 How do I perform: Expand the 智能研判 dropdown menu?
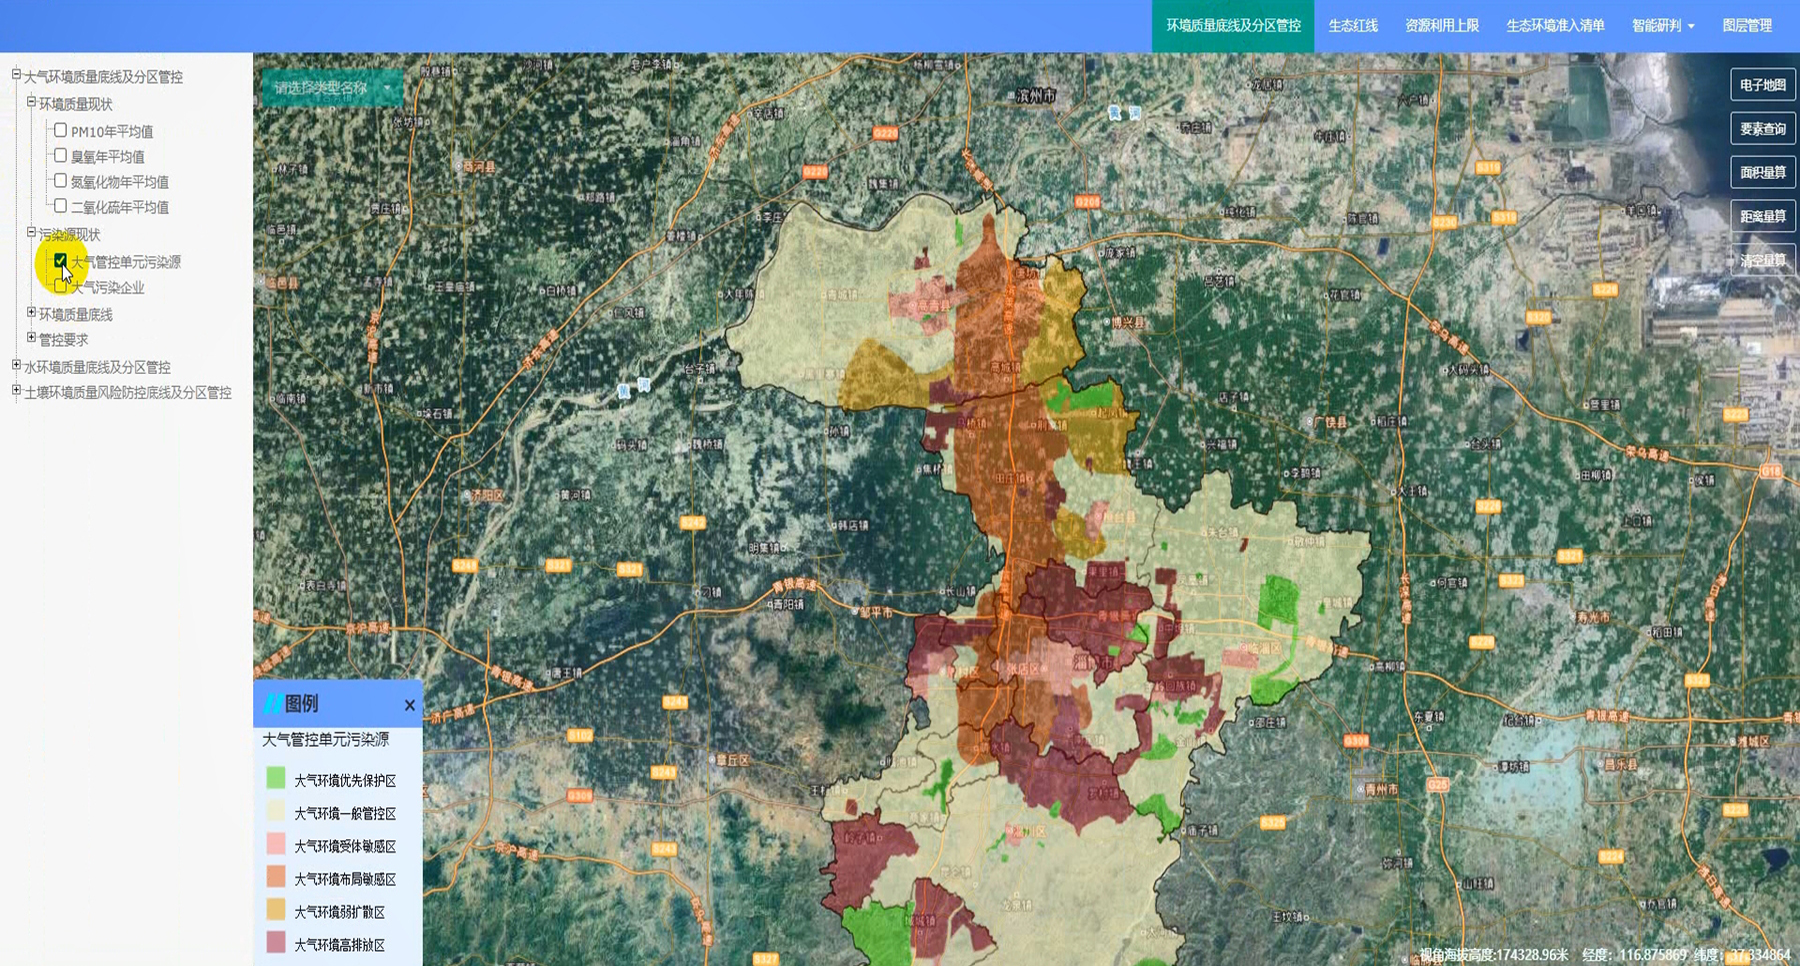(x=1662, y=26)
